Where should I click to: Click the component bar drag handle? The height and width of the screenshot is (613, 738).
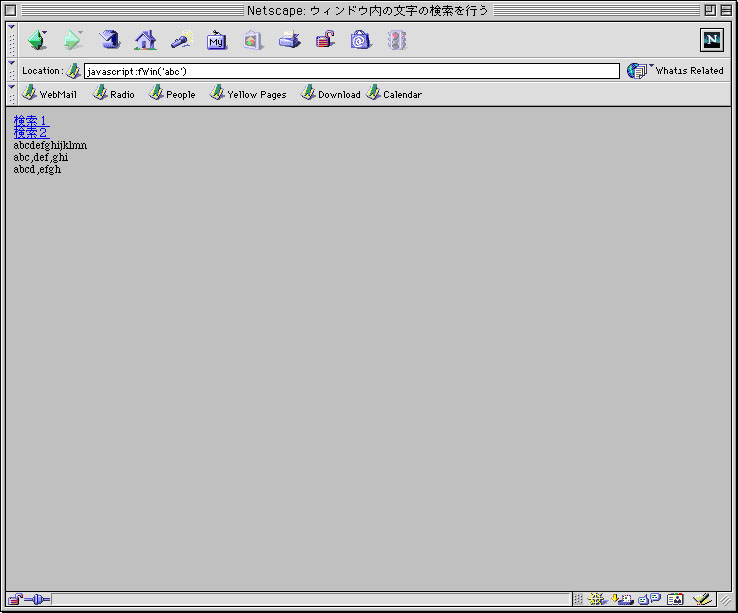pyautogui.click(x=578, y=599)
